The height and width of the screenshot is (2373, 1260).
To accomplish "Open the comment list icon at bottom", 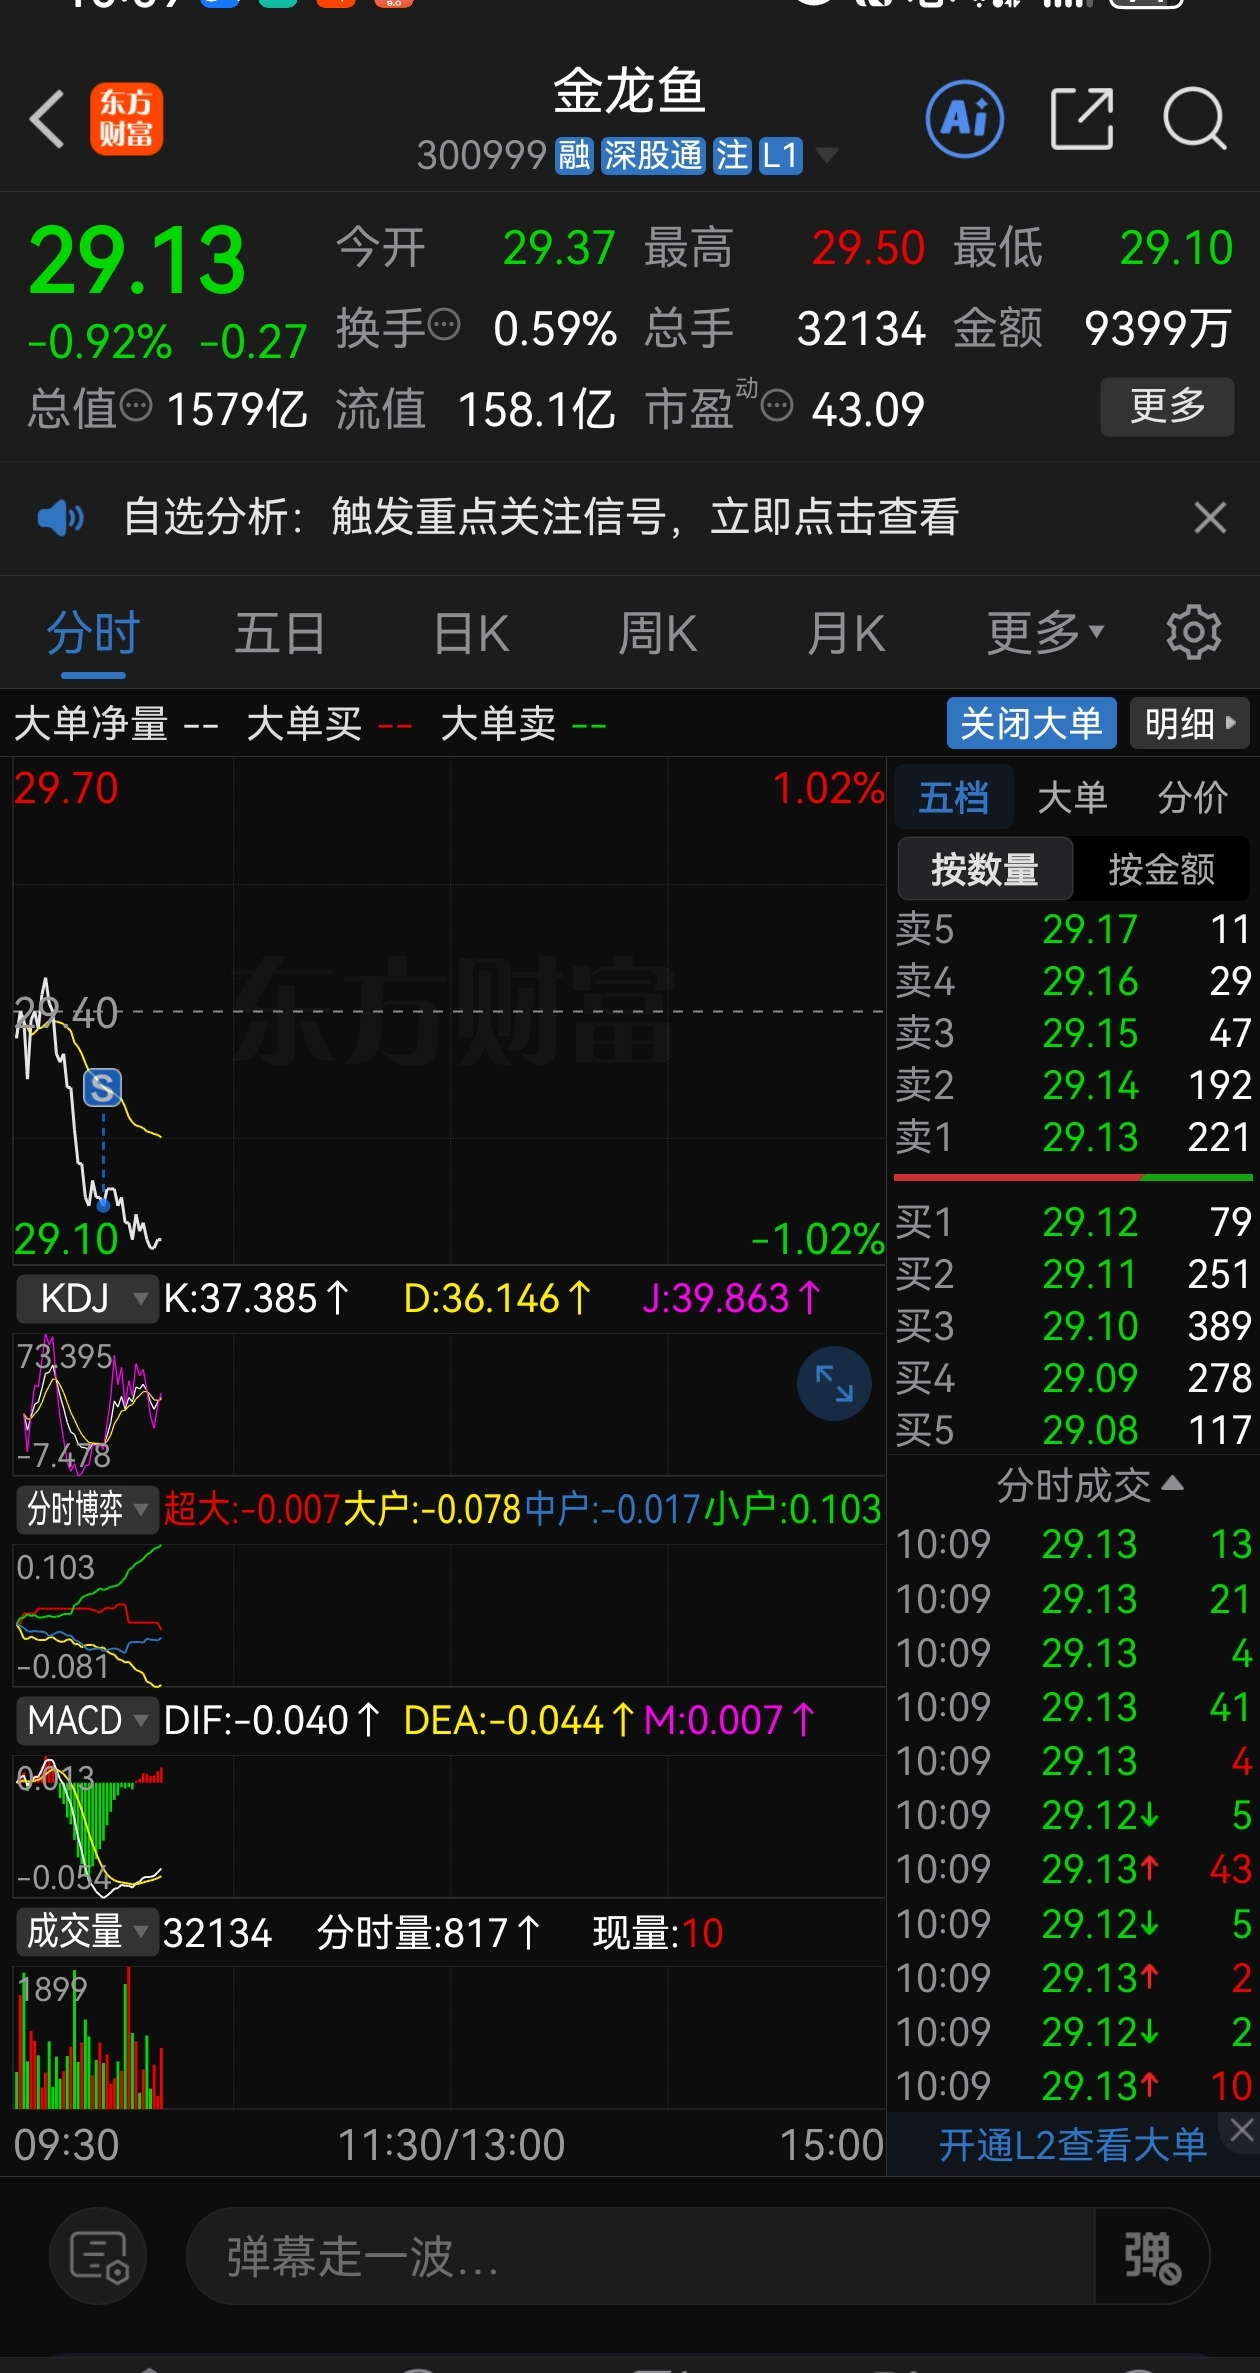I will (x=98, y=2256).
